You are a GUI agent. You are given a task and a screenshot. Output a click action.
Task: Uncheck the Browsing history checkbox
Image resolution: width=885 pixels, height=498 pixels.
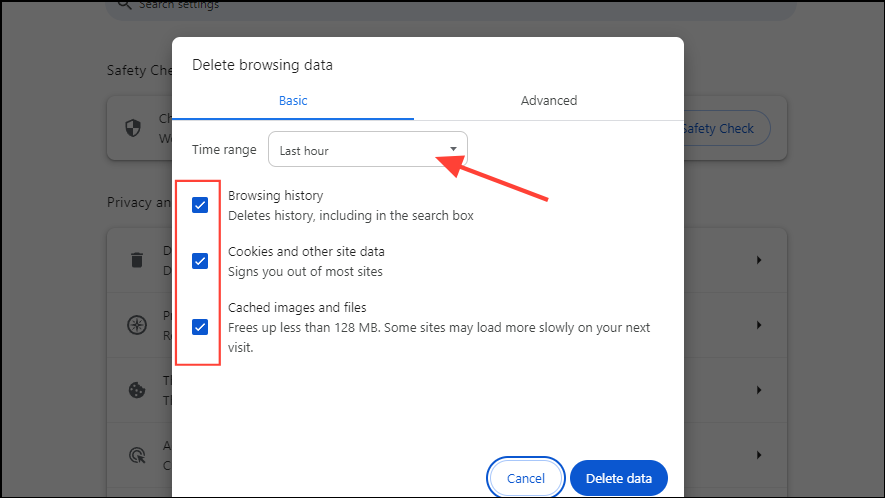click(200, 205)
